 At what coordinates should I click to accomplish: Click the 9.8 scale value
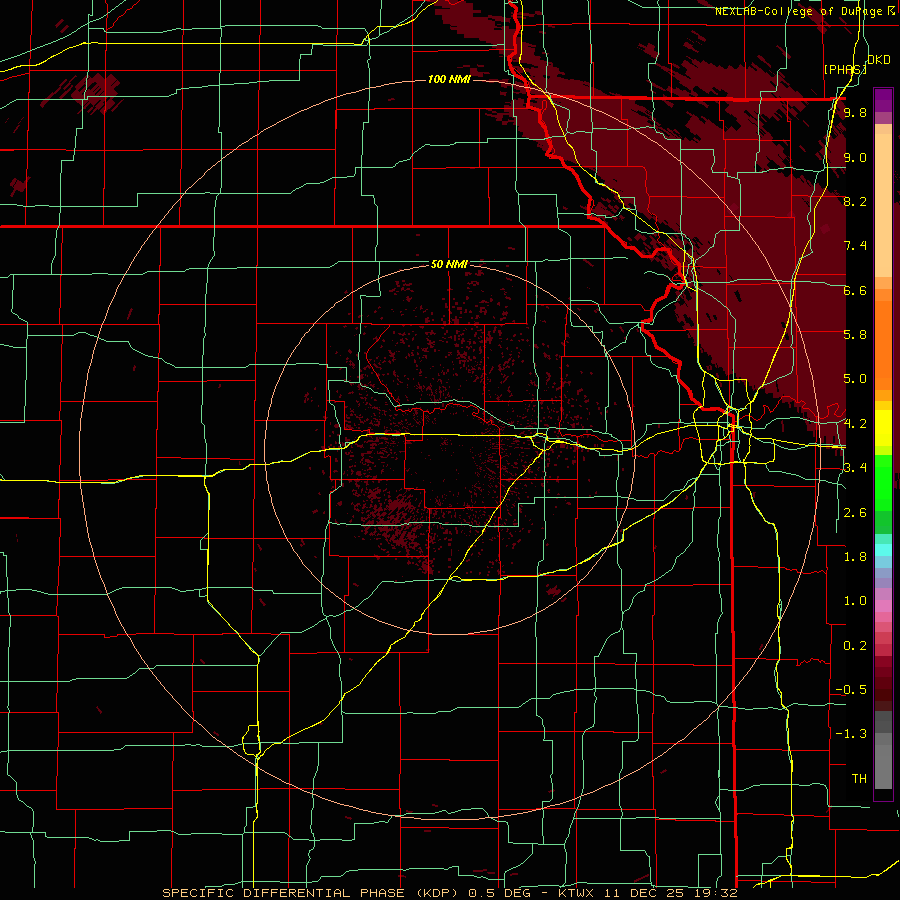click(855, 112)
